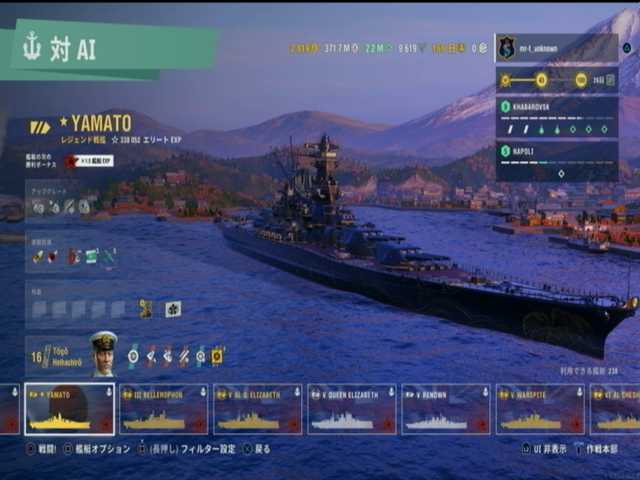This screenshot has width=640, height=480.
Task: Open the mr-t_unknown player profile banner
Action: tap(557, 48)
